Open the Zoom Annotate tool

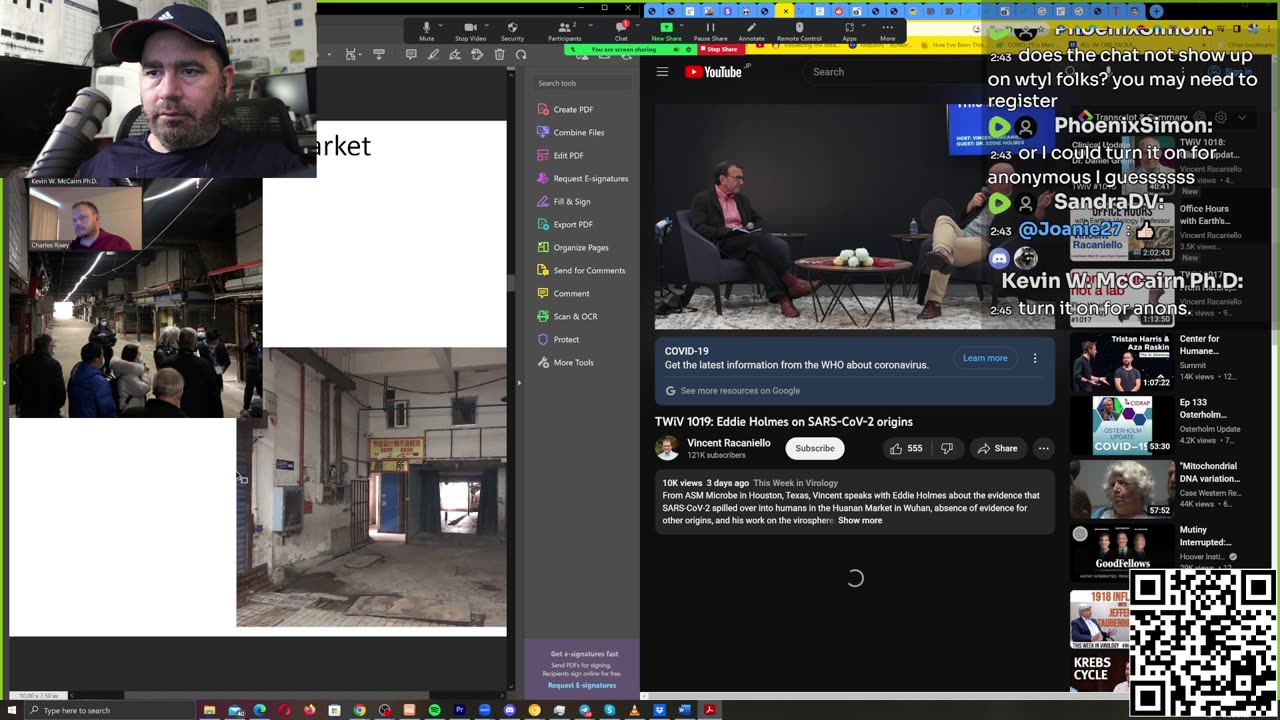751,31
